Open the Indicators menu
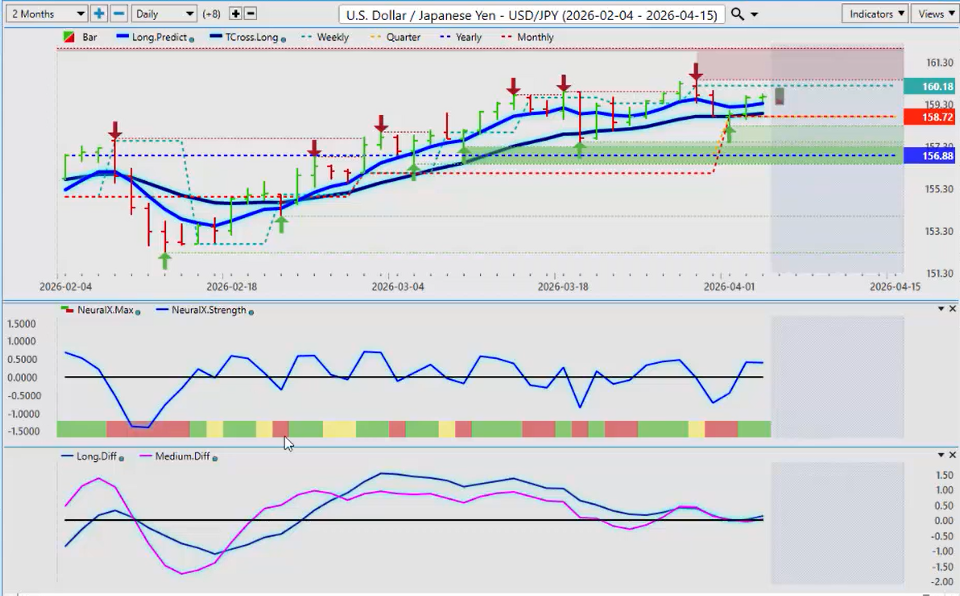The image size is (960, 596). 875,14
